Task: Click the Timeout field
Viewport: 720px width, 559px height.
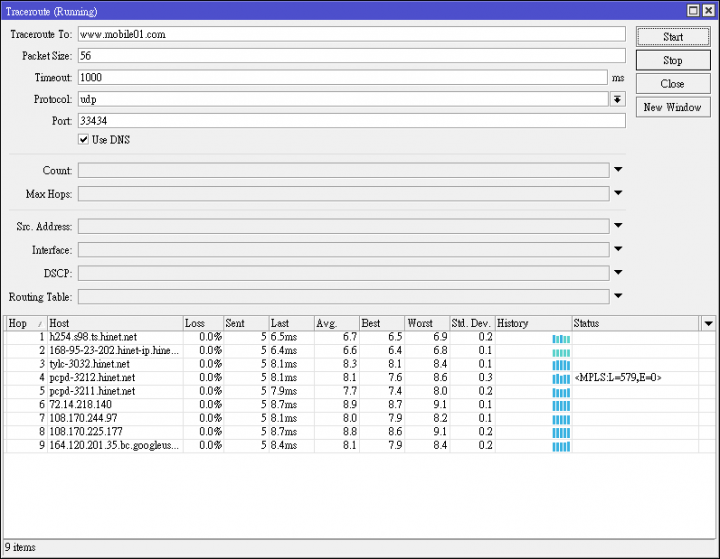Action: (343, 77)
